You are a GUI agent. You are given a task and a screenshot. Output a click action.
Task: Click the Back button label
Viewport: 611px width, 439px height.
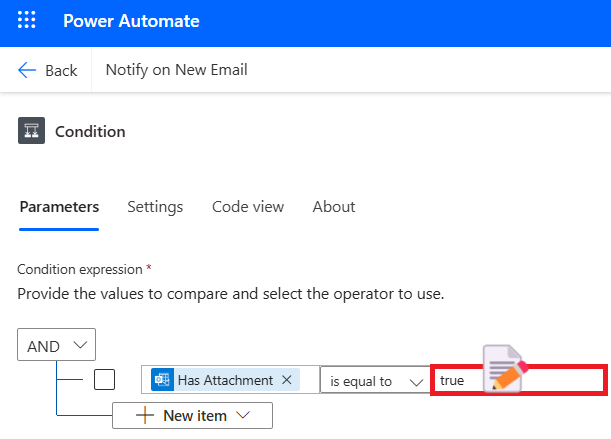61,70
